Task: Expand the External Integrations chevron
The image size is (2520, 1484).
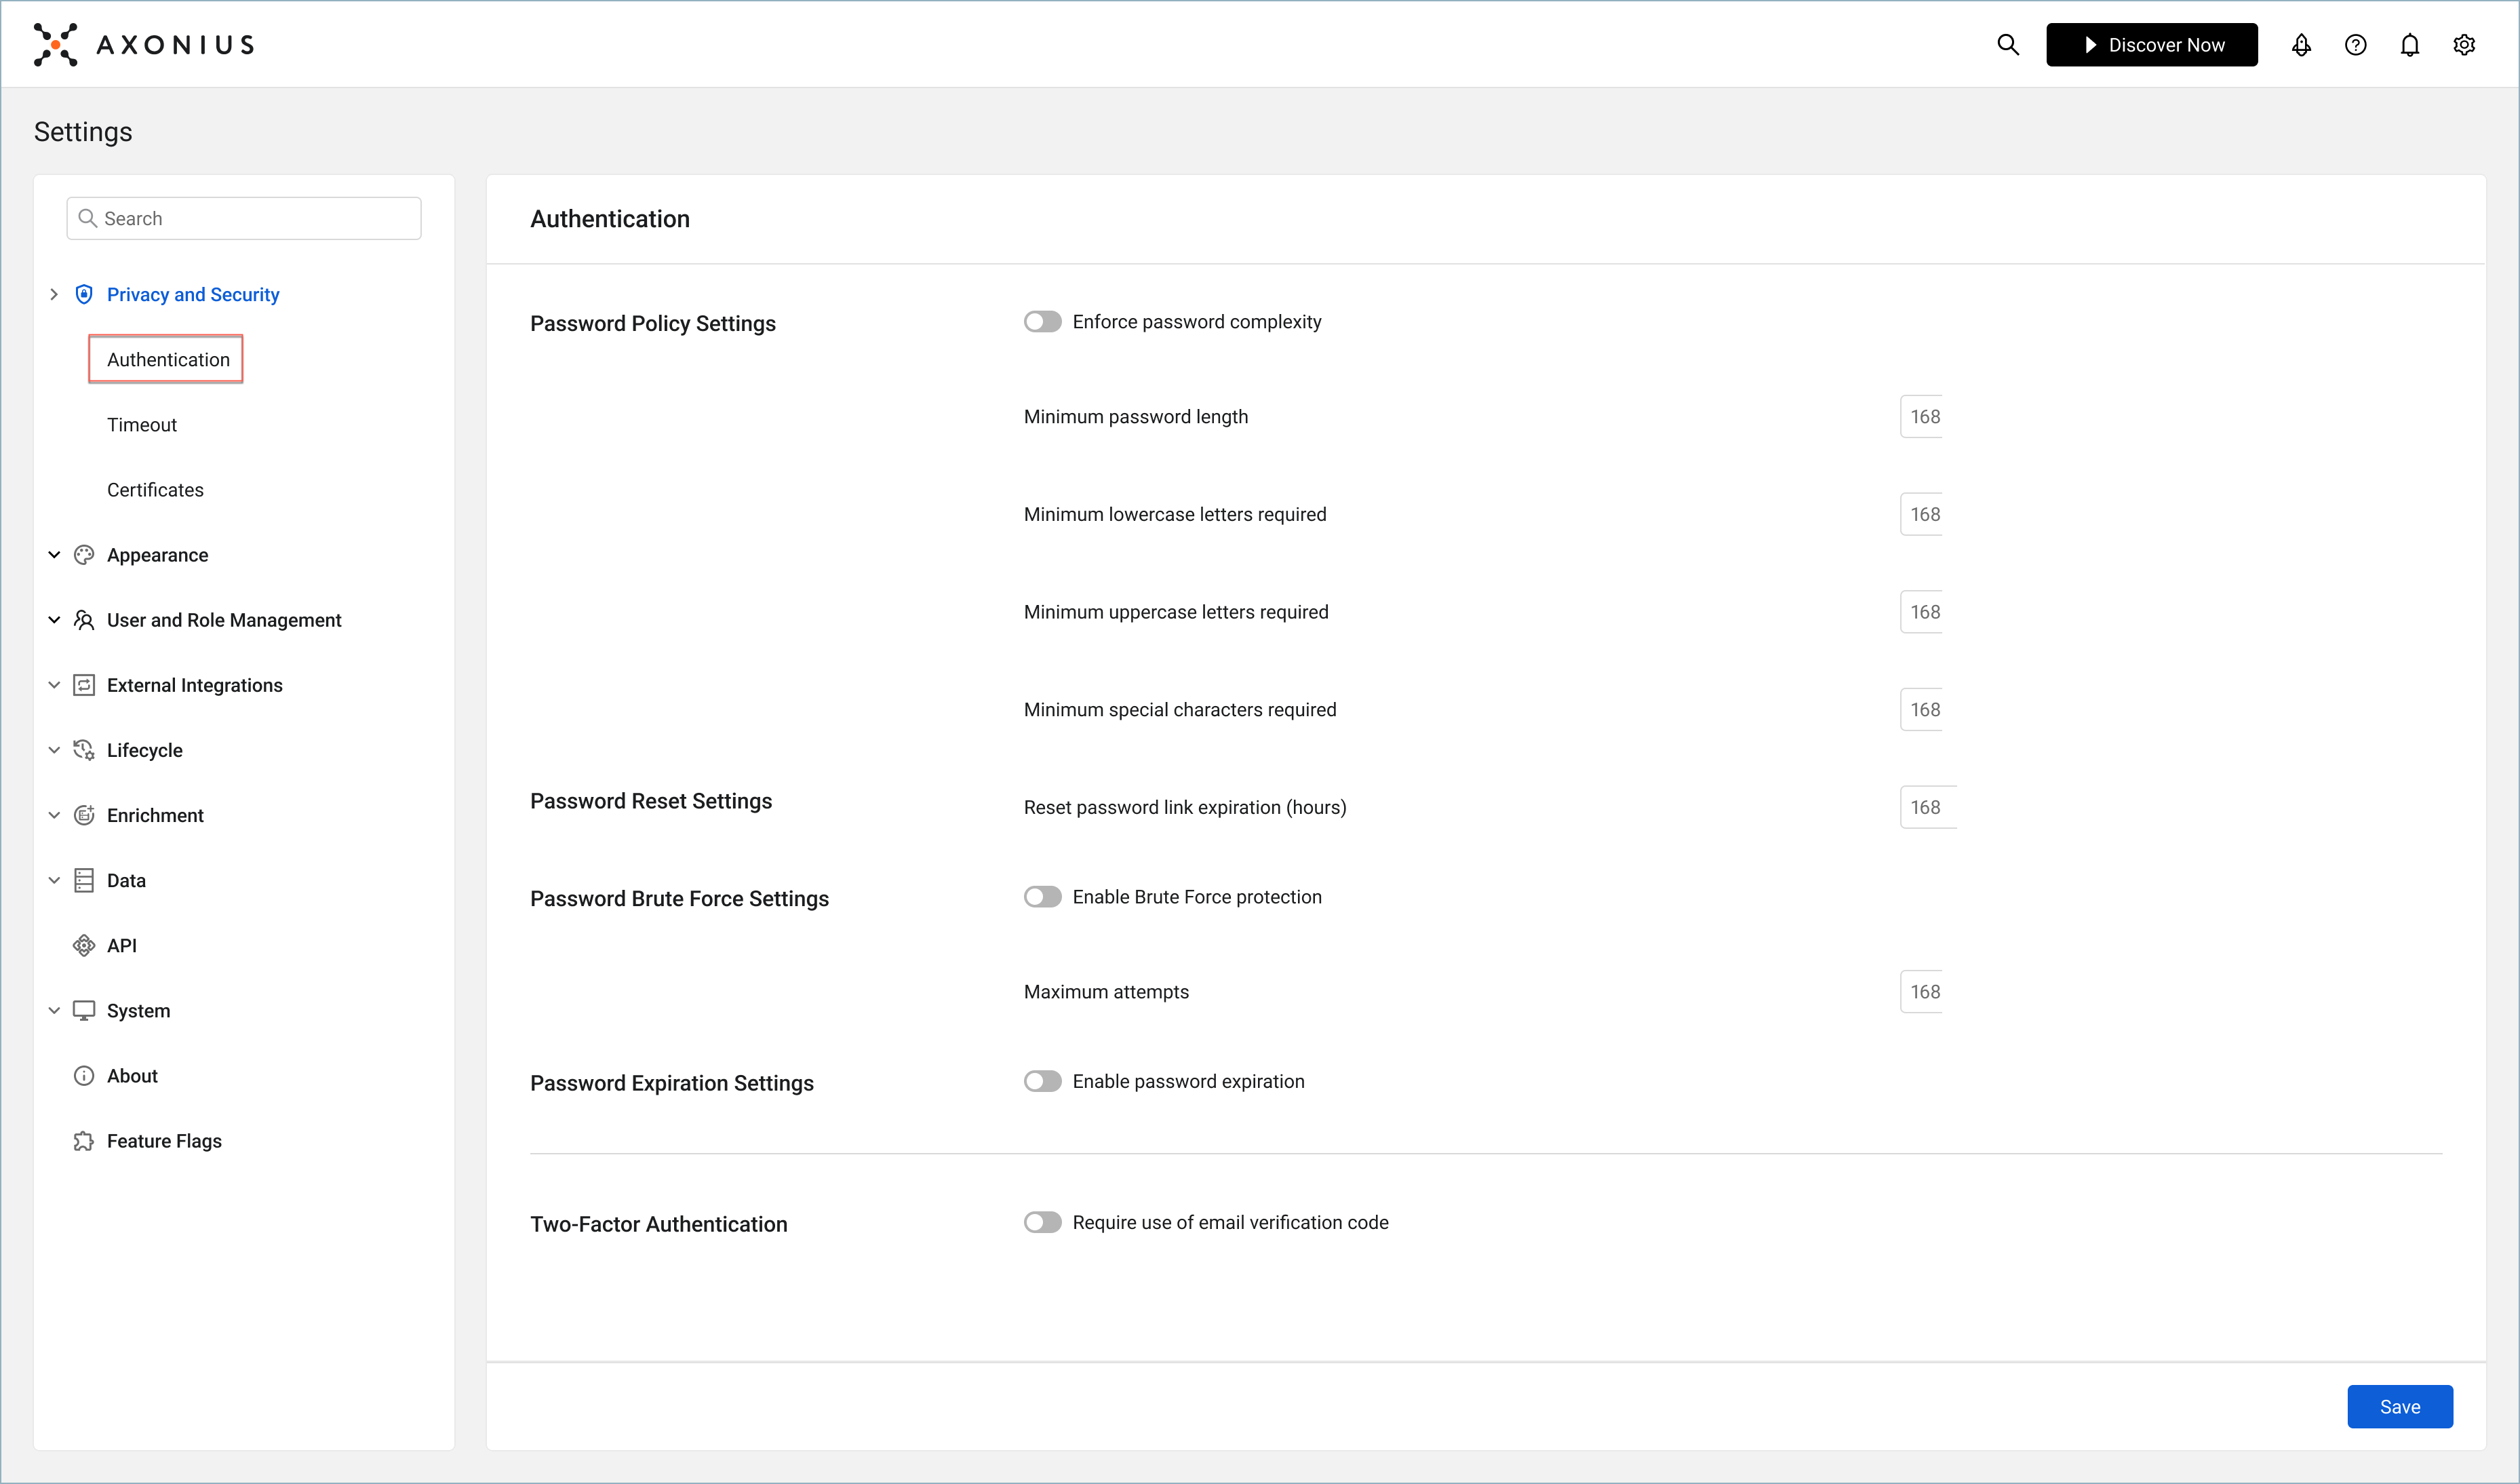Action: click(54, 685)
